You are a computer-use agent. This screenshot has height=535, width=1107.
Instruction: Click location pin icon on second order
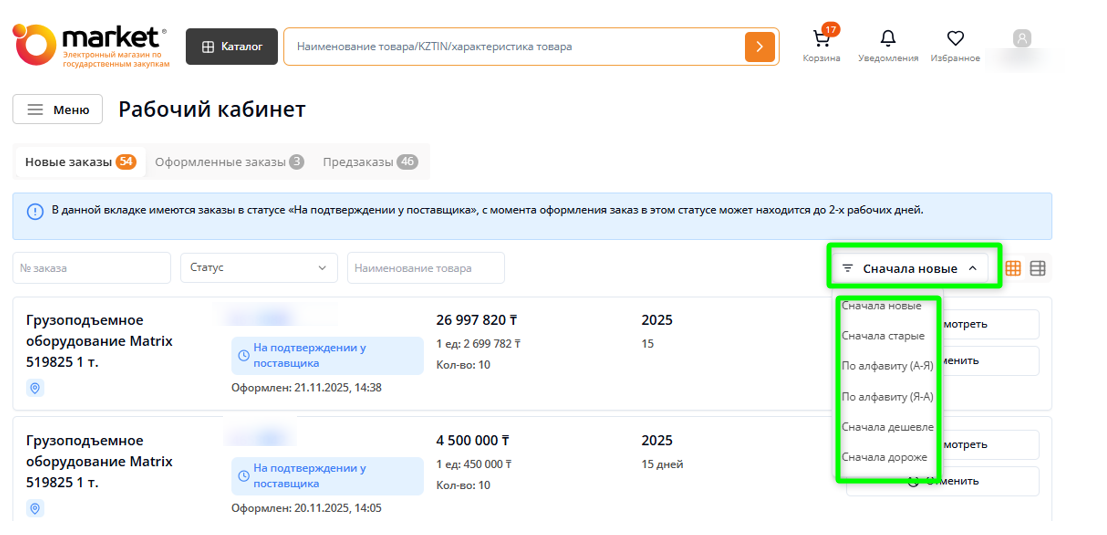tap(35, 508)
